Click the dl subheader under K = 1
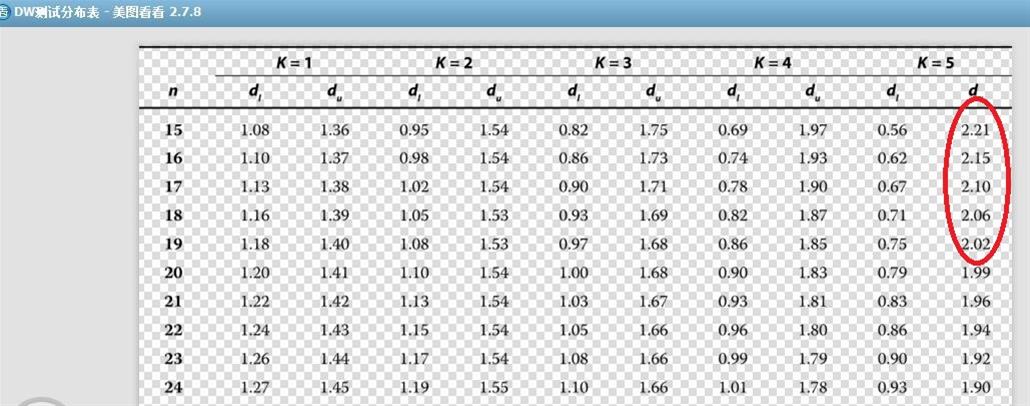The width and height of the screenshot is (1030, 406). (x=256, y=93)
